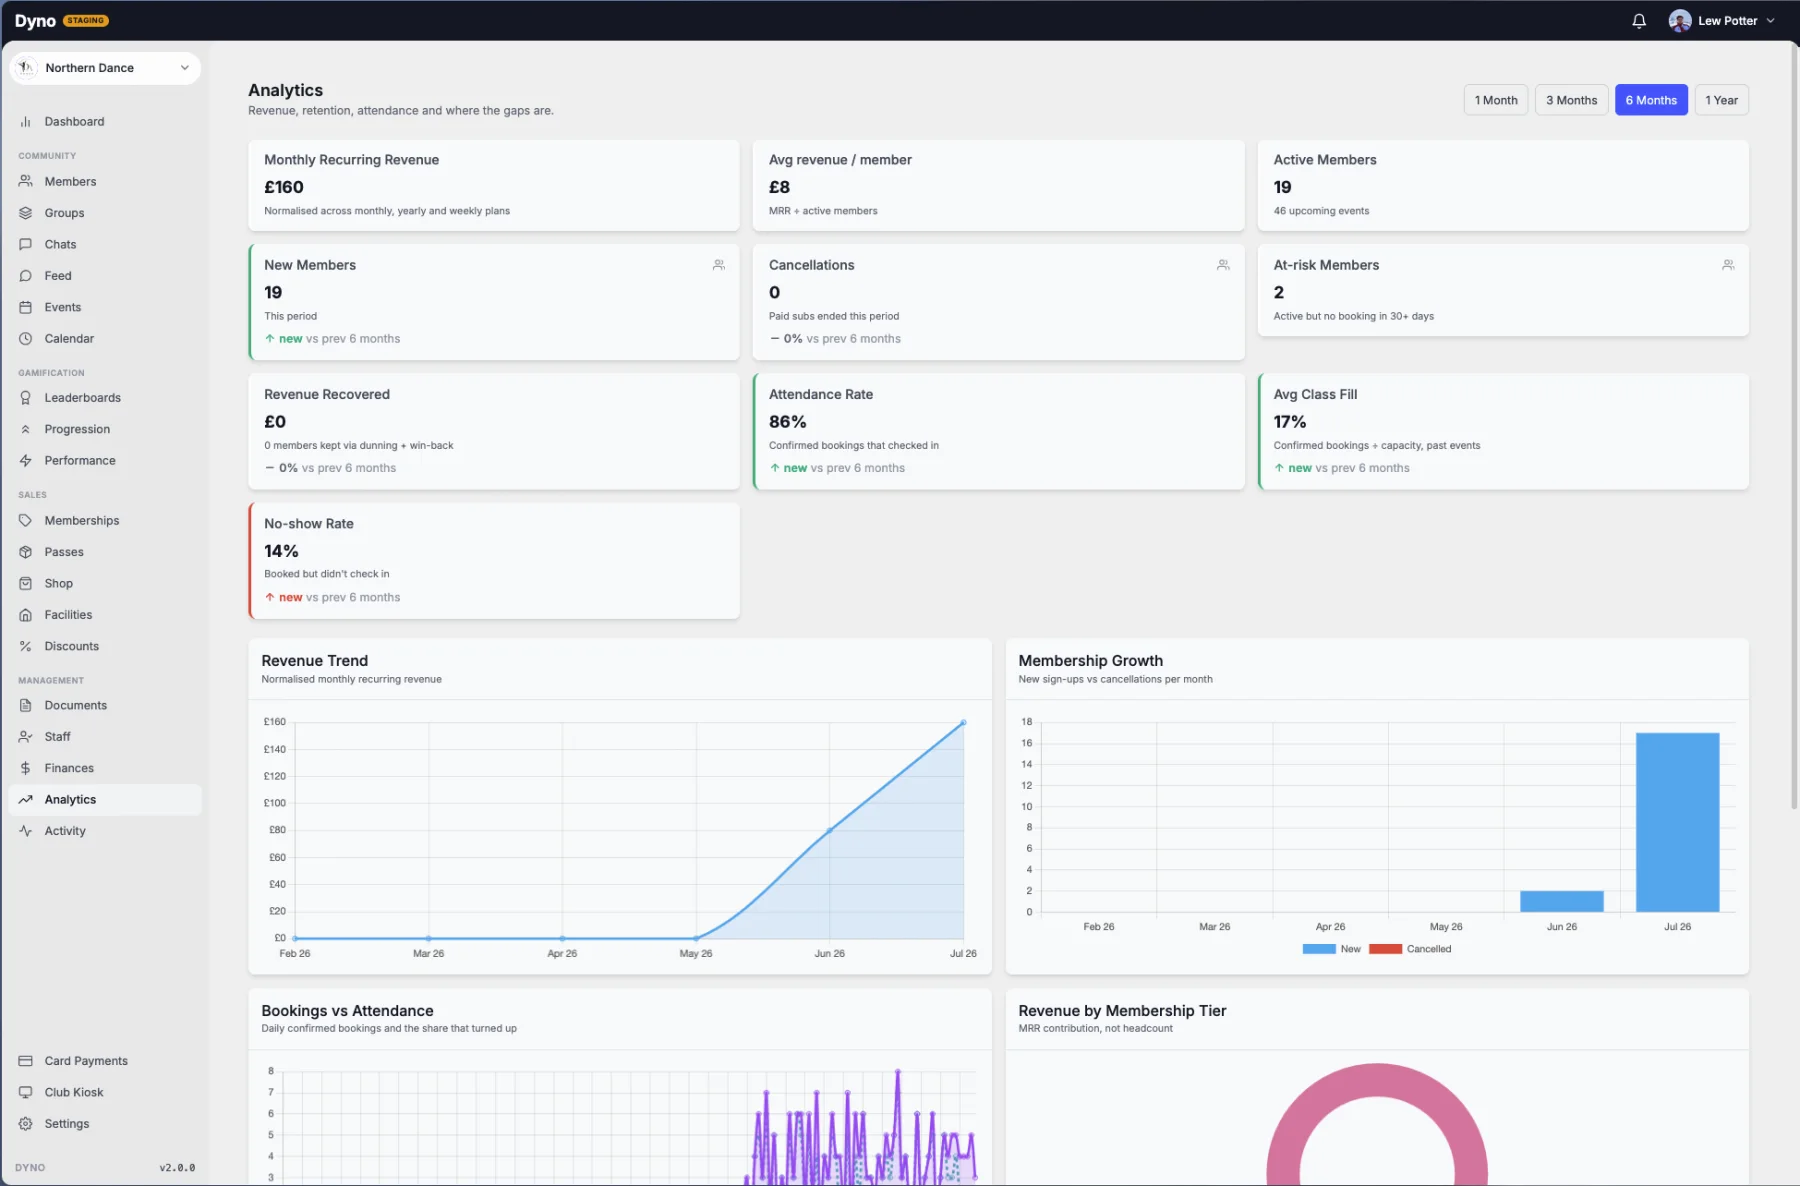The width and height of the screenshot is (1800, 1186).
Task: Open the notifications bell icon
Action: 1639,21
